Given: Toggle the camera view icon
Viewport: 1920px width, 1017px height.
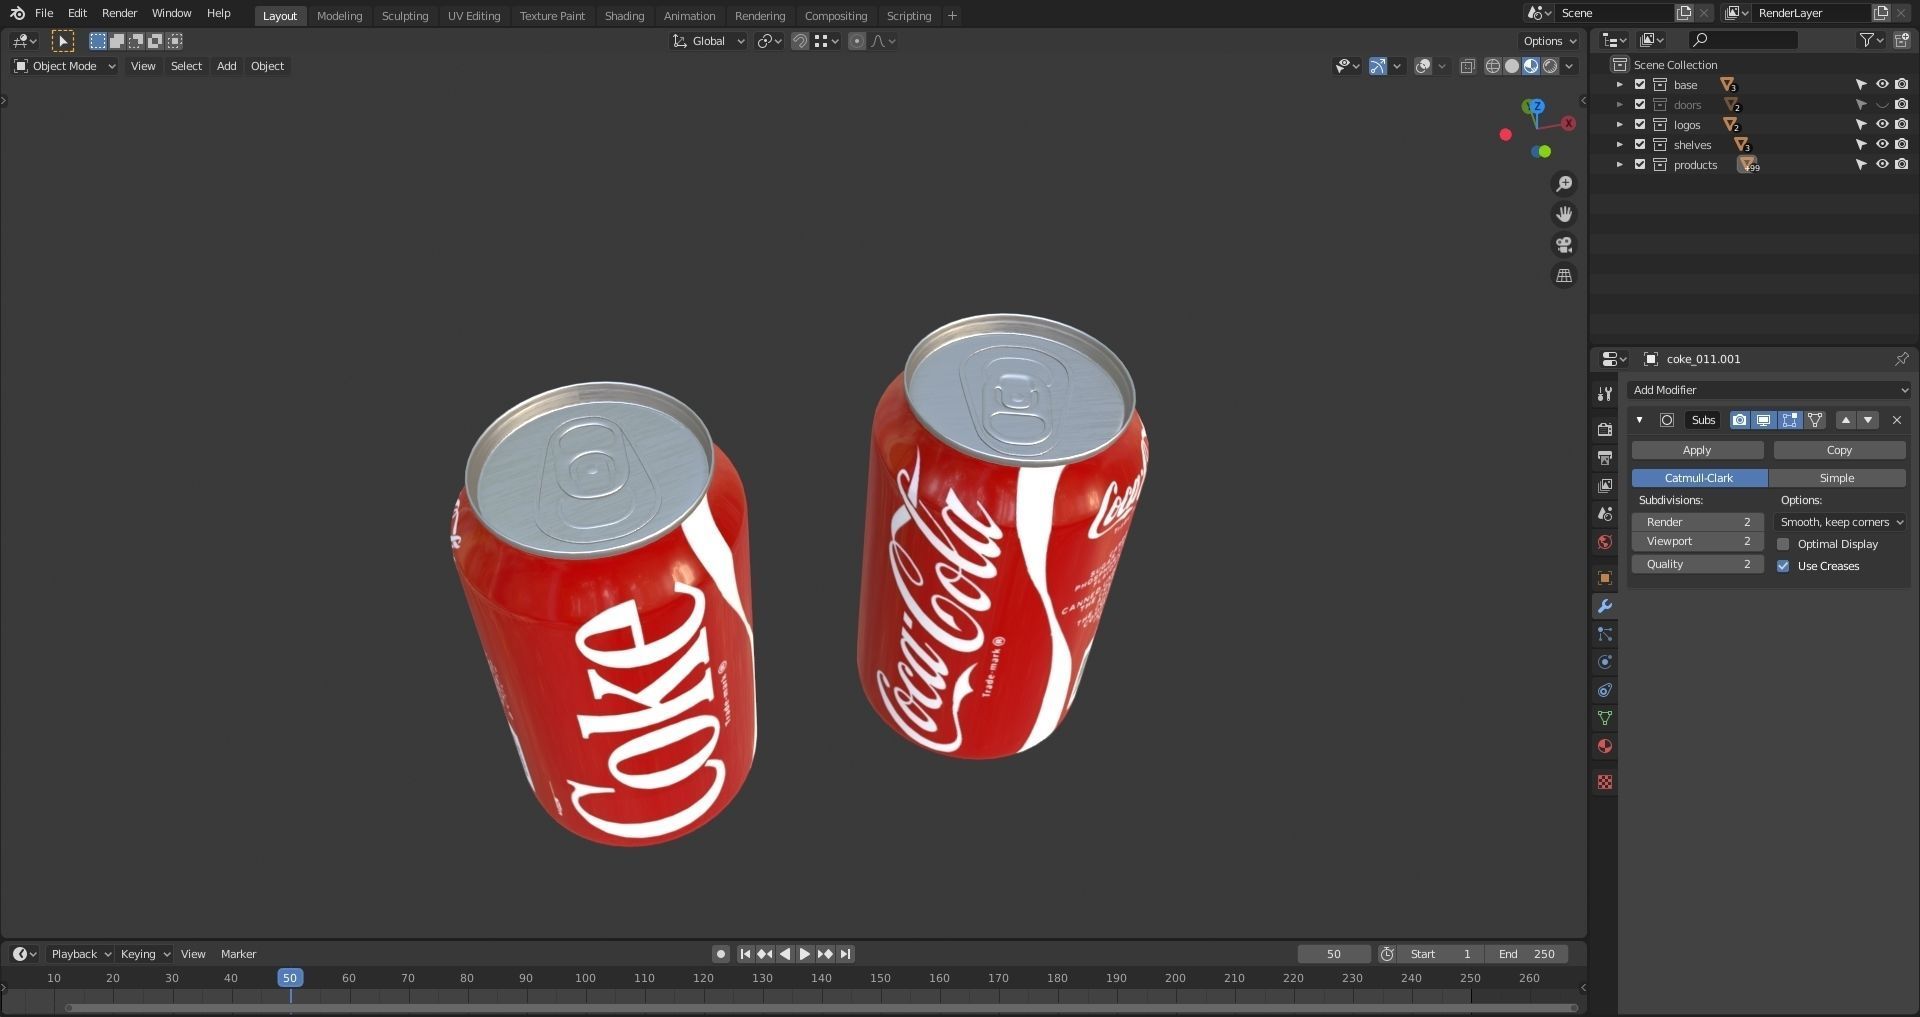Looking at the screenshot, I should (x=1564, y=245).
